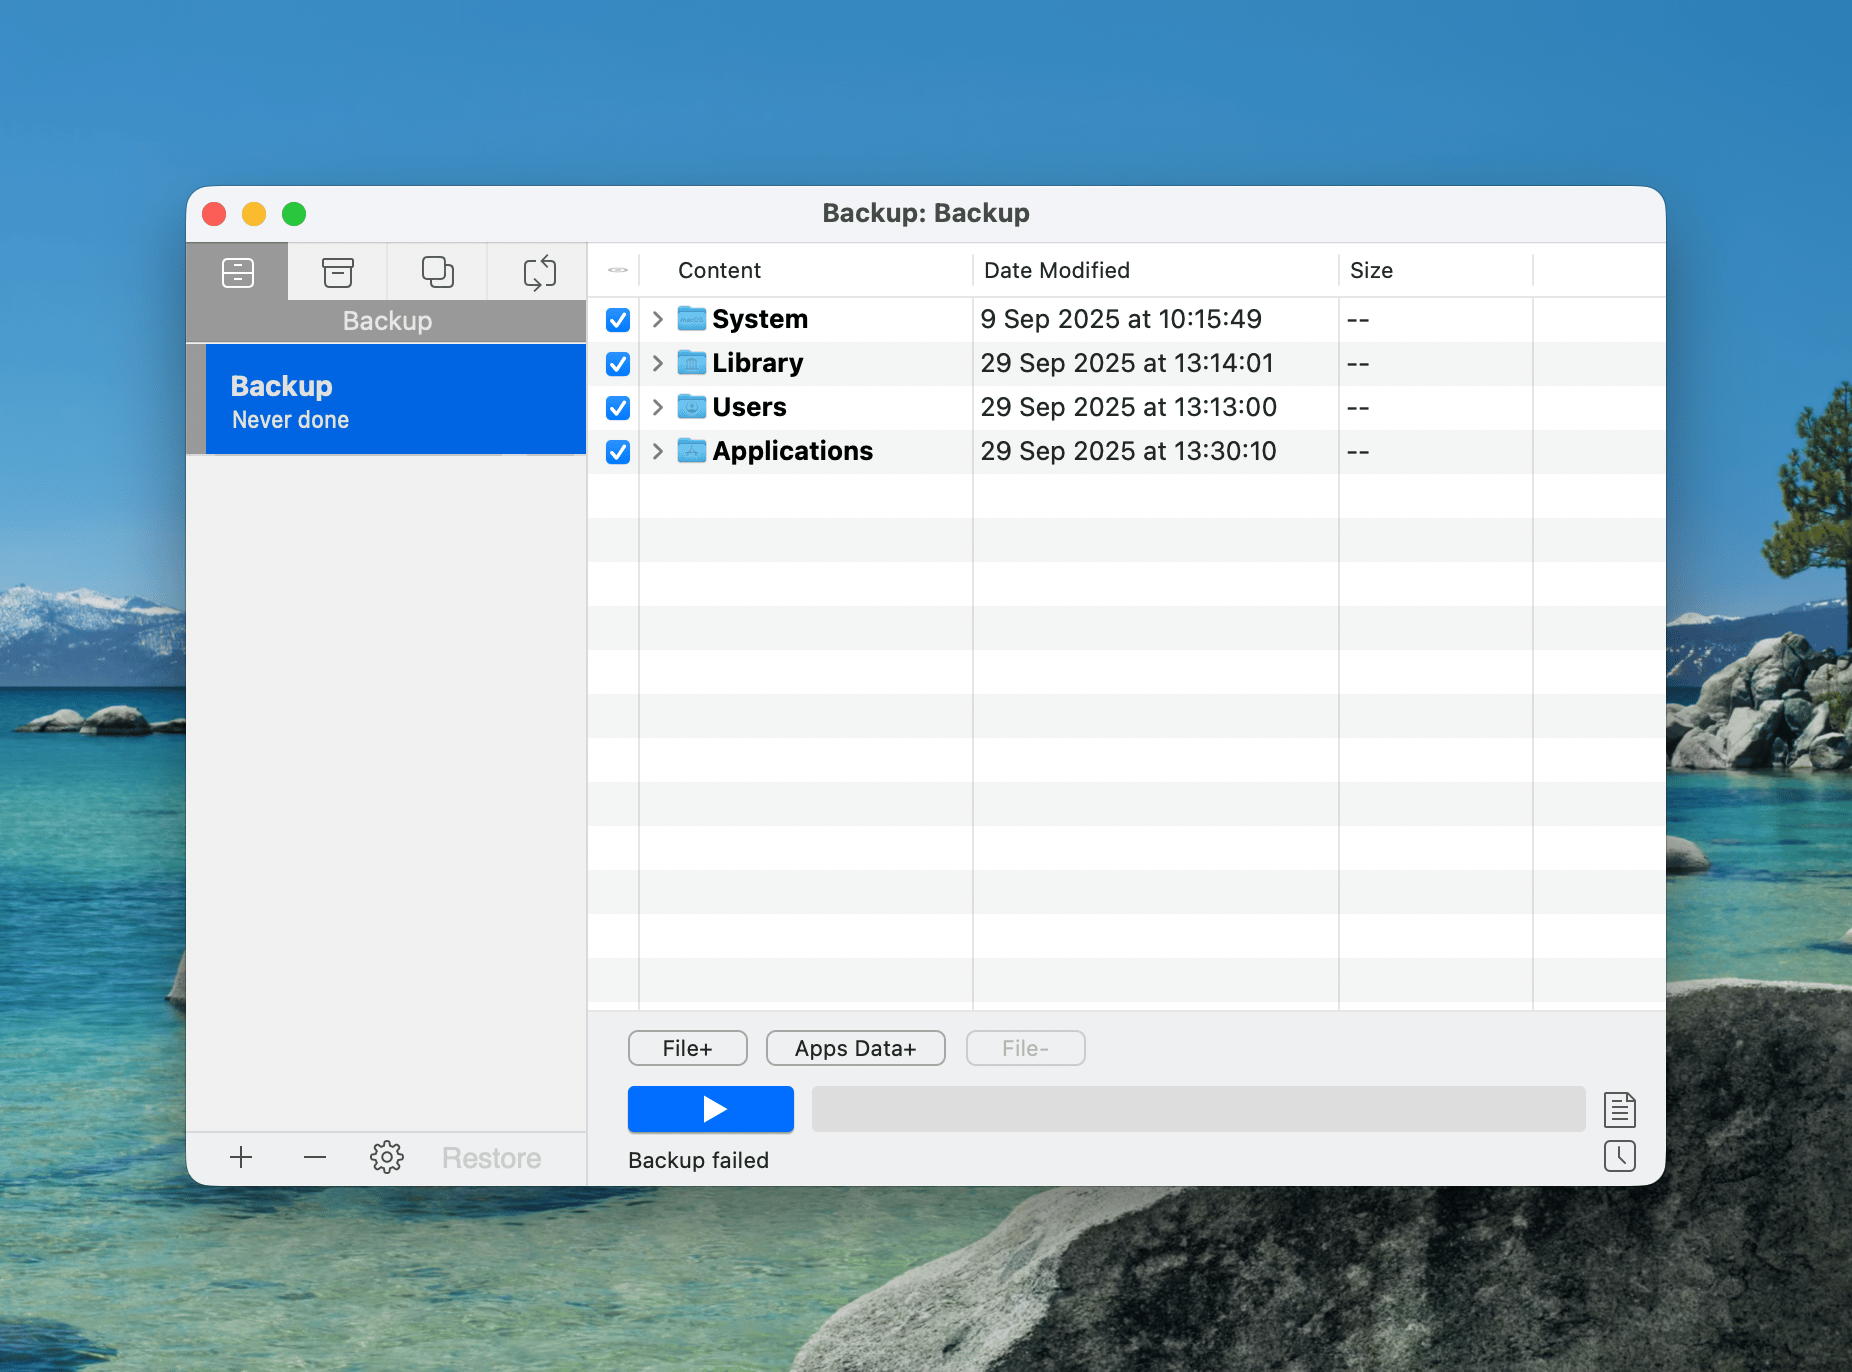The width and height of the screenshot is (1852, 1372).
Task: Click the Apps Data+ button
Action: (855, 1048)
